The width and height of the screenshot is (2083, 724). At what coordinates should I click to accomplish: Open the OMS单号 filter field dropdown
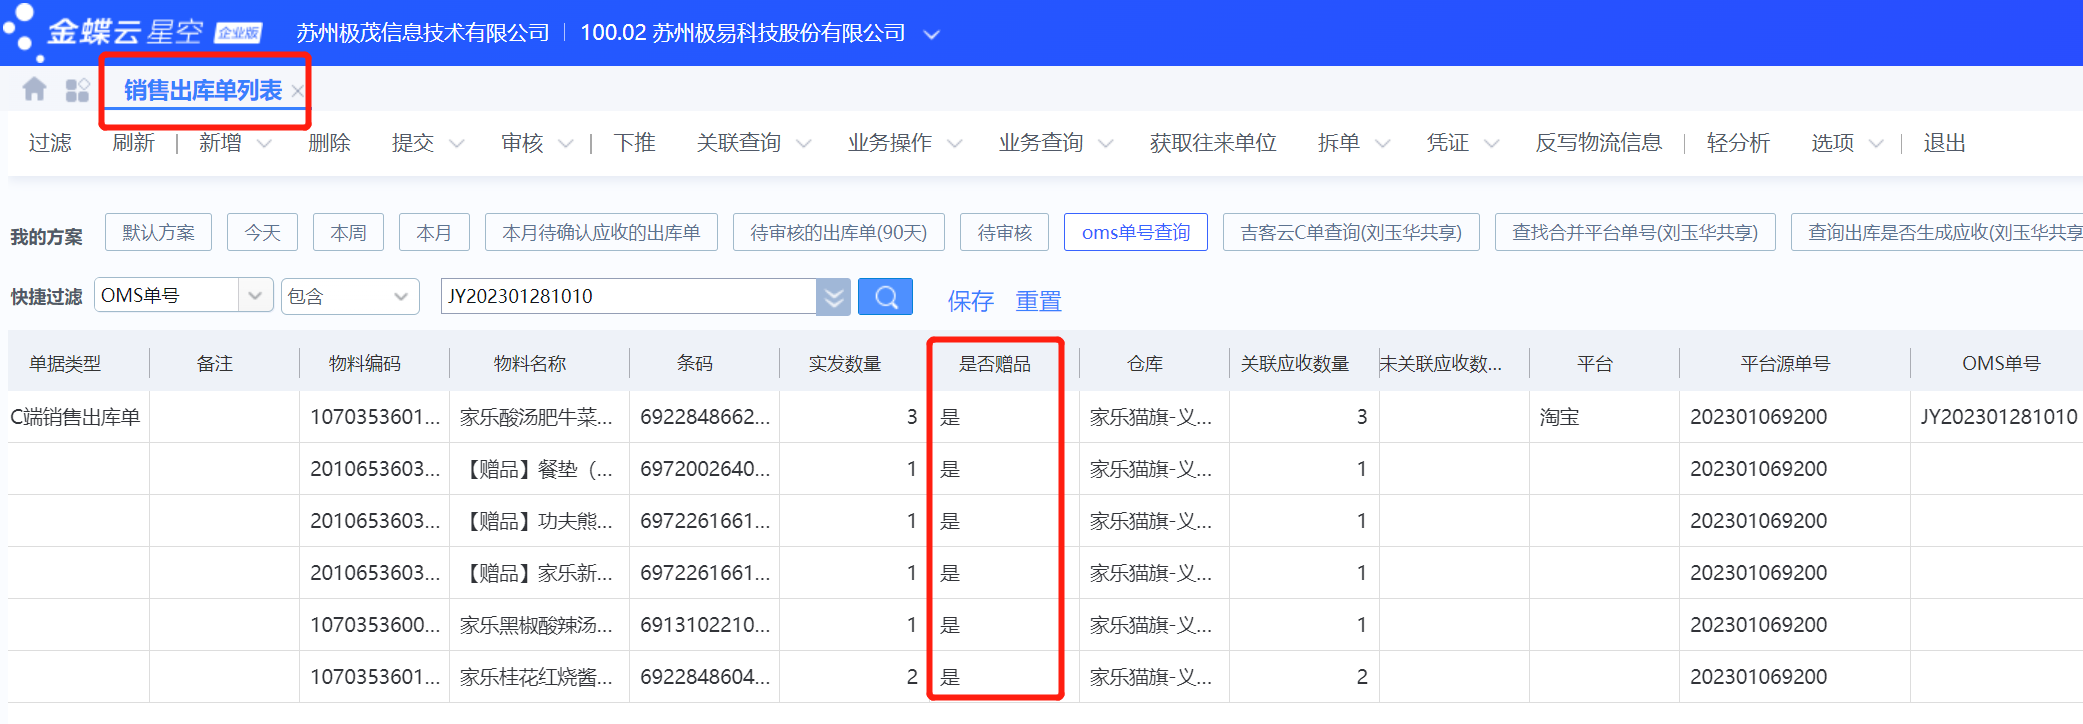click(255, 296)
